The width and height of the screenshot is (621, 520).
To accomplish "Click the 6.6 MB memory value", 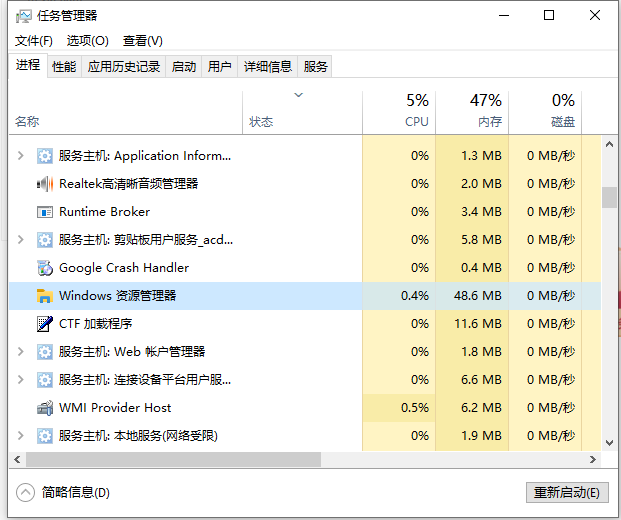I will 481,380.
